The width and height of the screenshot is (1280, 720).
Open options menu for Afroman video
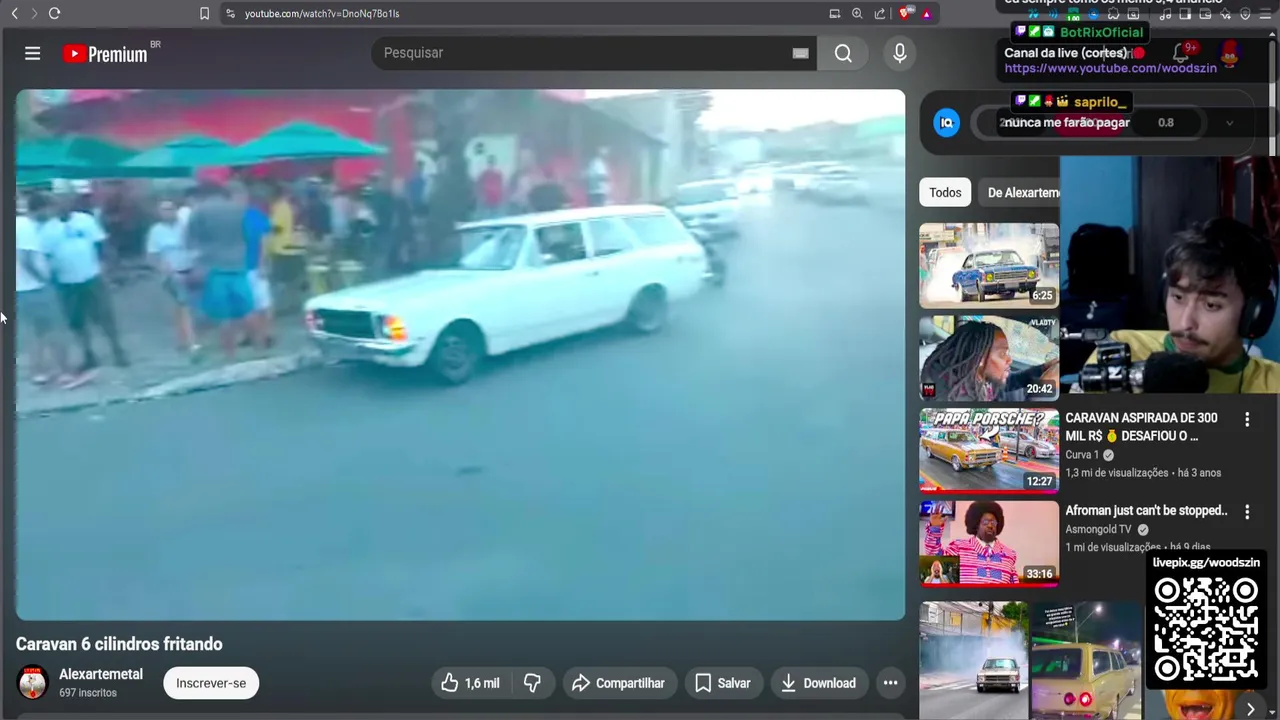point(1247,512)
